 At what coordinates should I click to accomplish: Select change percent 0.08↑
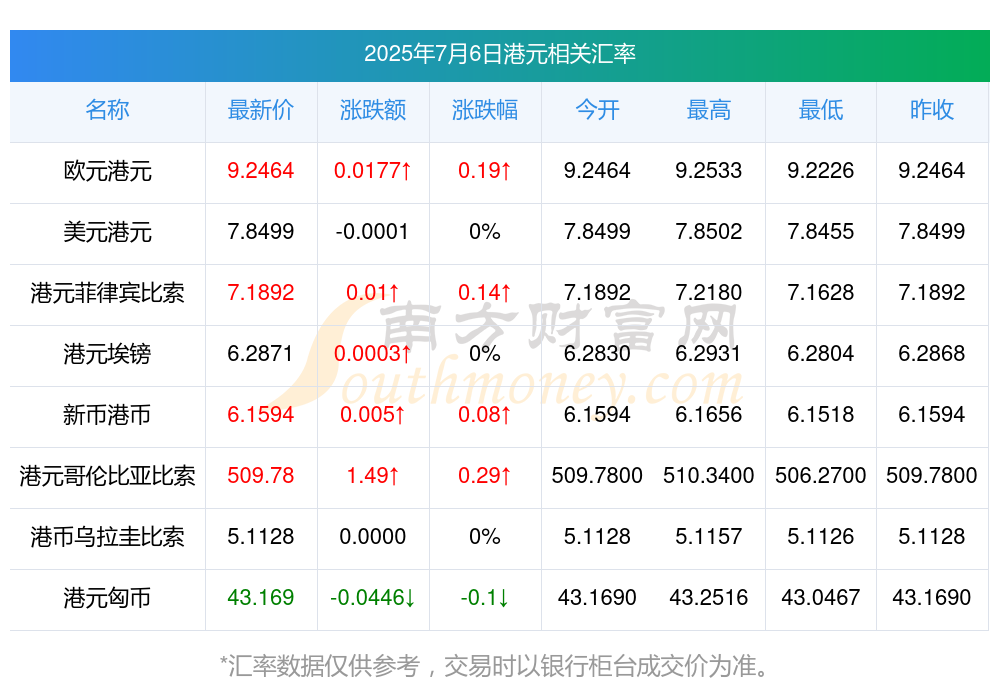[485, 414]
